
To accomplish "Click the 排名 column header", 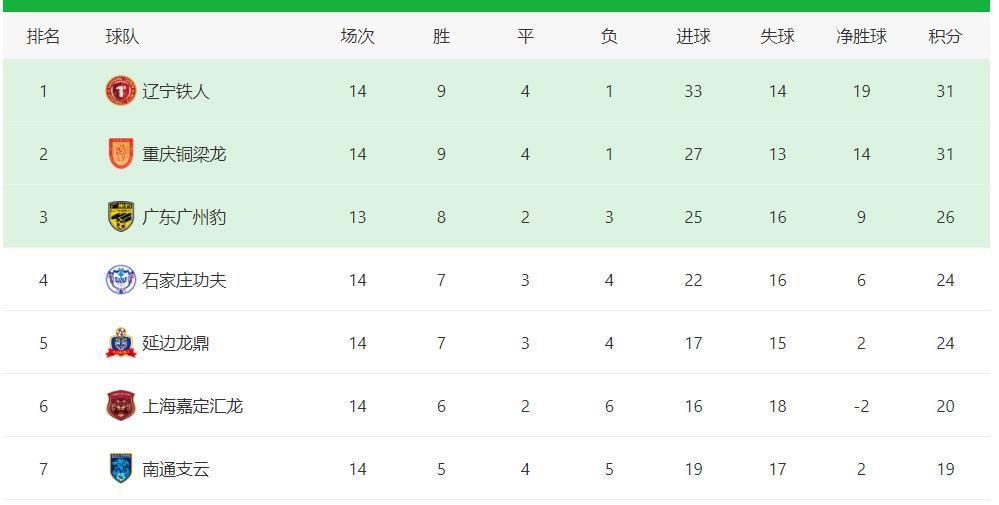I will pos(43,36).
